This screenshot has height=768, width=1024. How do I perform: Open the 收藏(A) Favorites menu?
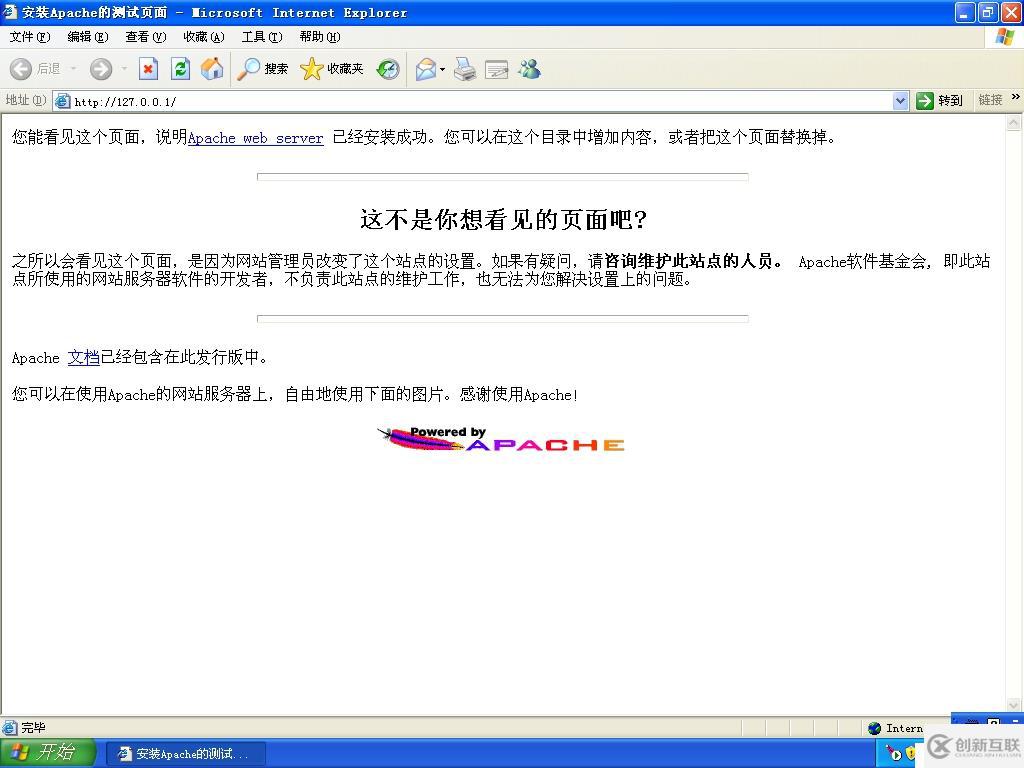[x=204, y=37]
